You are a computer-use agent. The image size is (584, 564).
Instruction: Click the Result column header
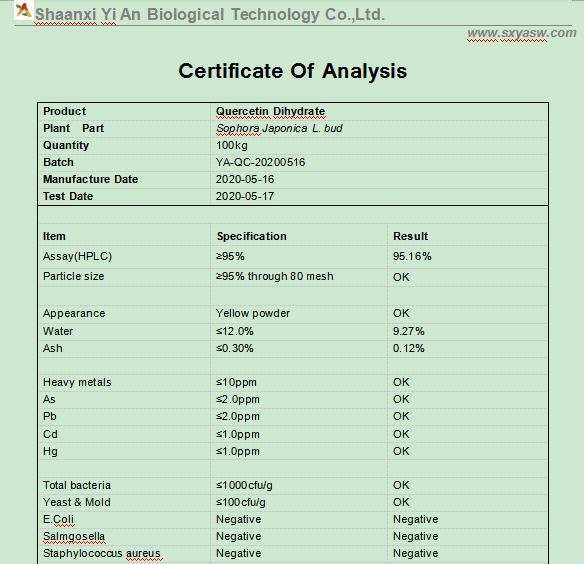coord(410,236)
